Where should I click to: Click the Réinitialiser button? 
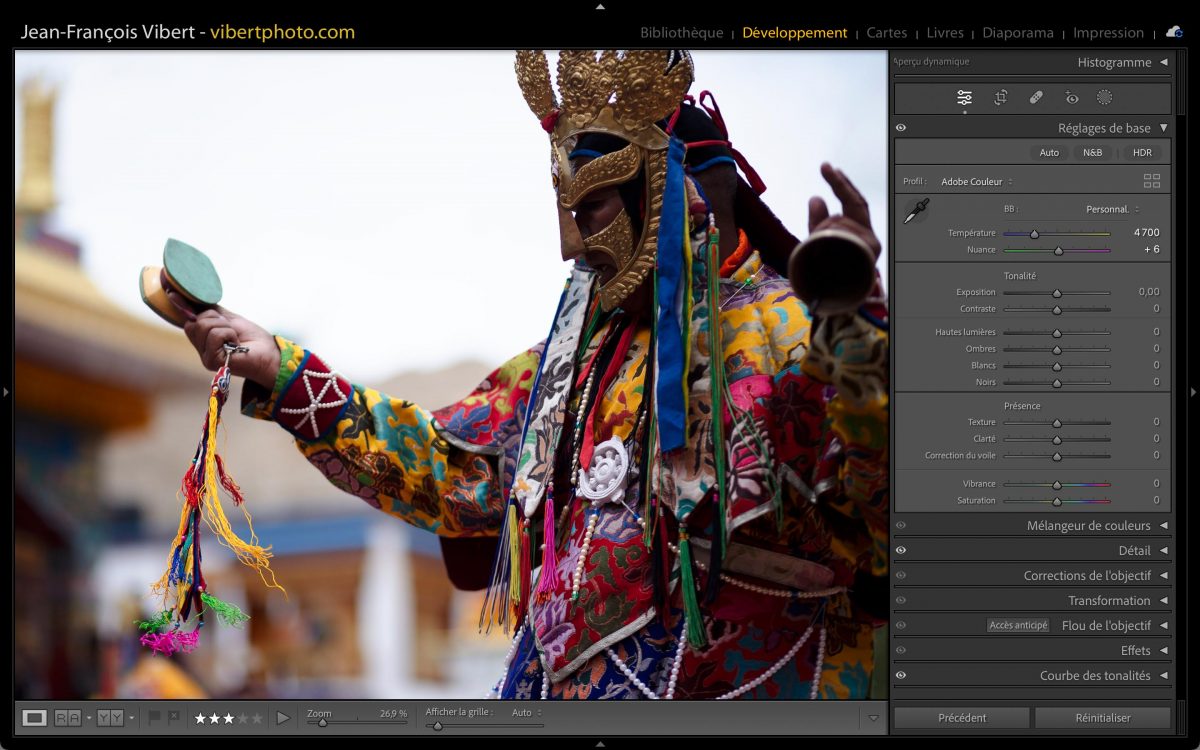click(1102, 717)
